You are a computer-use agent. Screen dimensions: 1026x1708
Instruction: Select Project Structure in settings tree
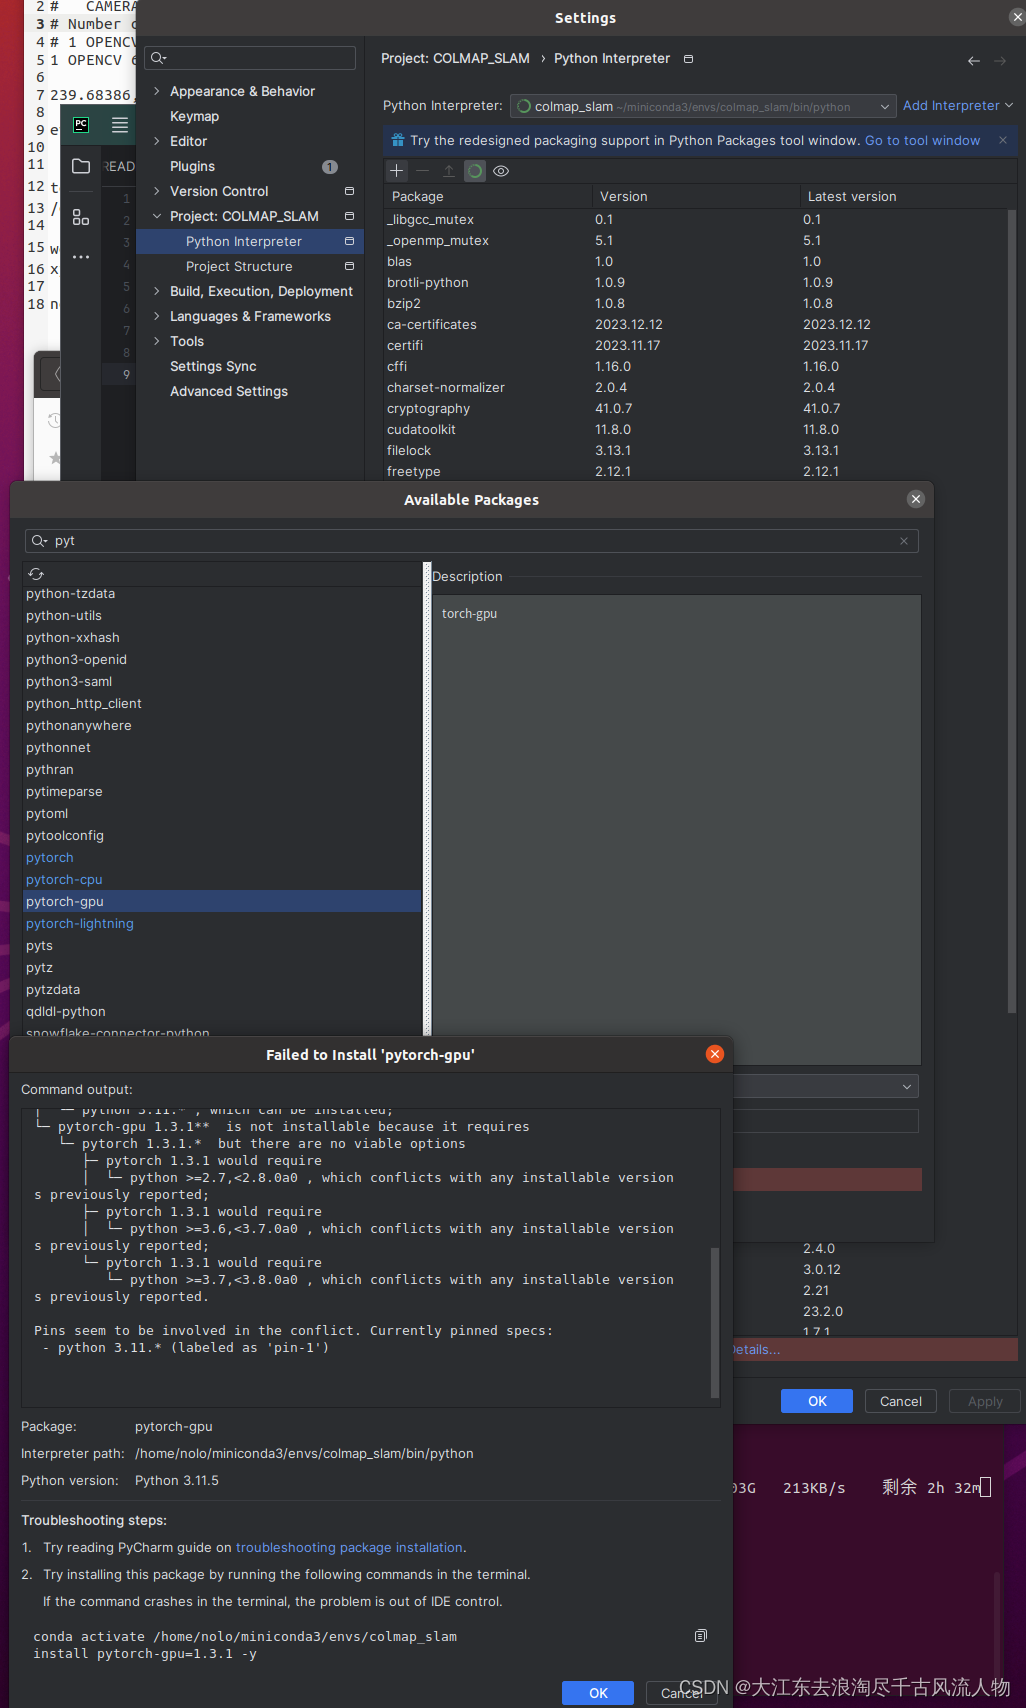point(239,266)
